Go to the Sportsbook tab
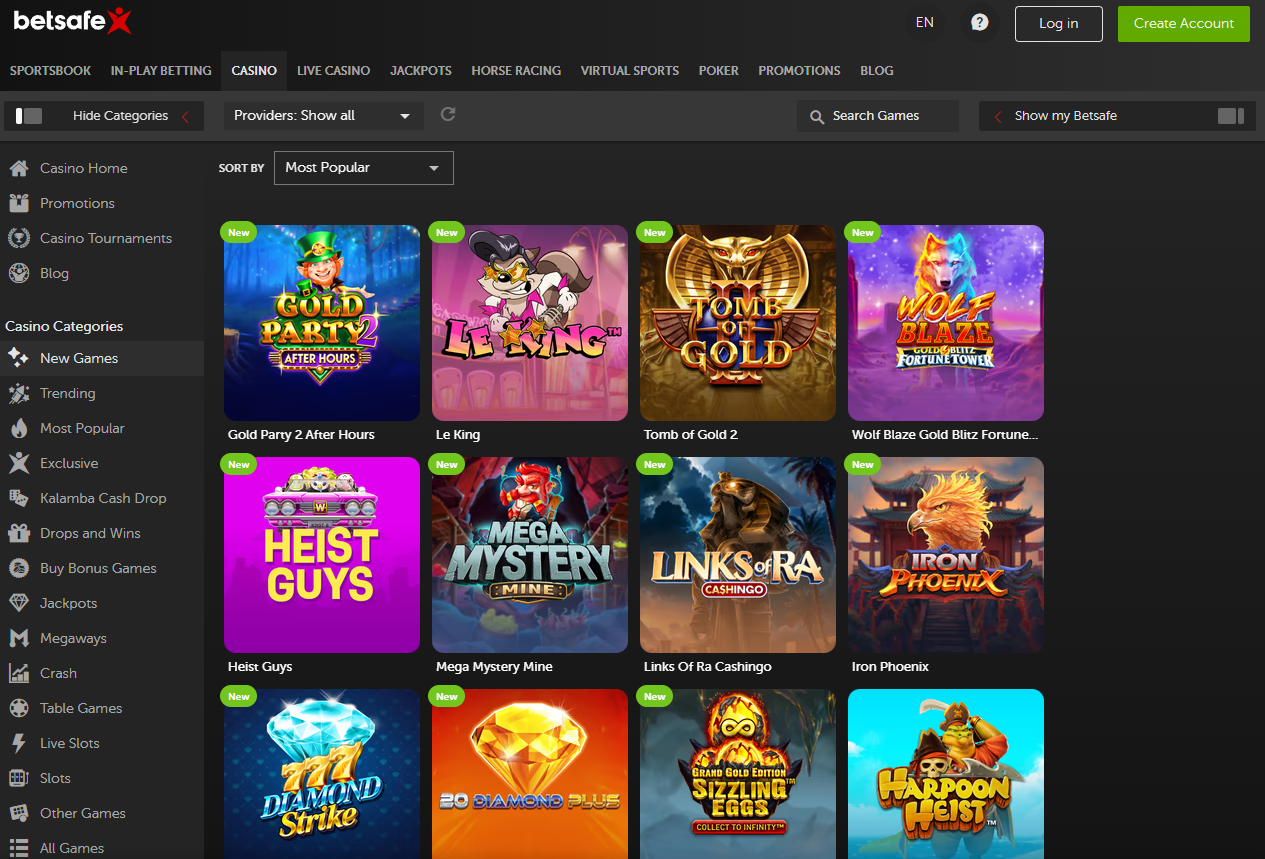Viewport: 1265px width, 859px height. [x=50, y=71]
